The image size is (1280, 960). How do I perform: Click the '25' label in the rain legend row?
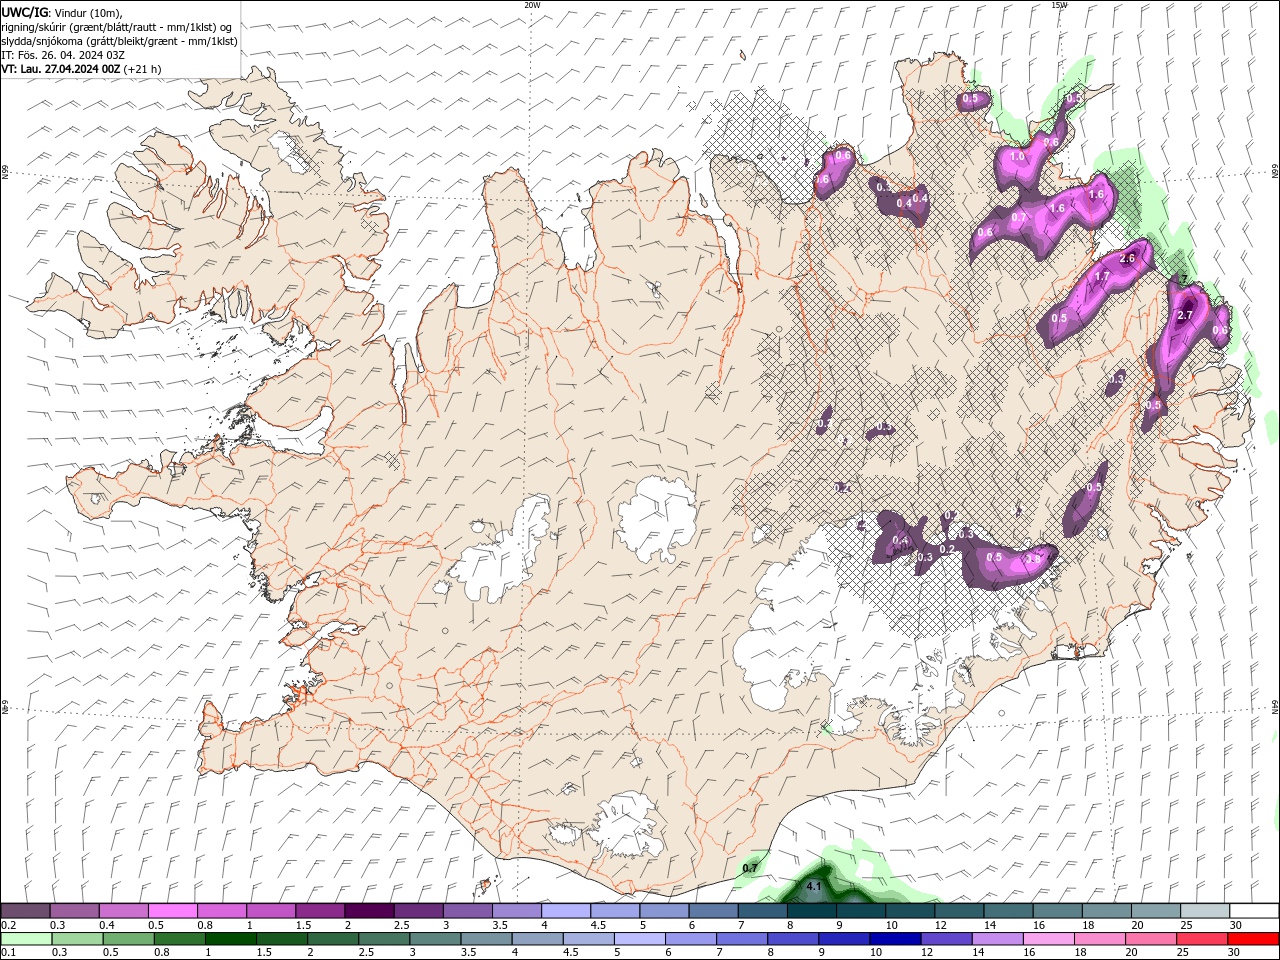pyautogui.click(x=1182, y=953)
